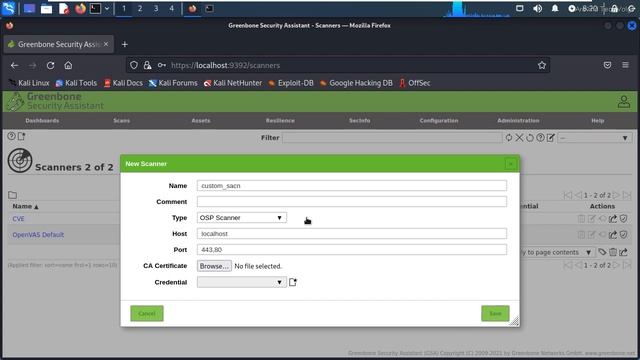The height and width of the screenshot is (360, 640).
Task: Open the Resilience menu
Action: [280, 121]
